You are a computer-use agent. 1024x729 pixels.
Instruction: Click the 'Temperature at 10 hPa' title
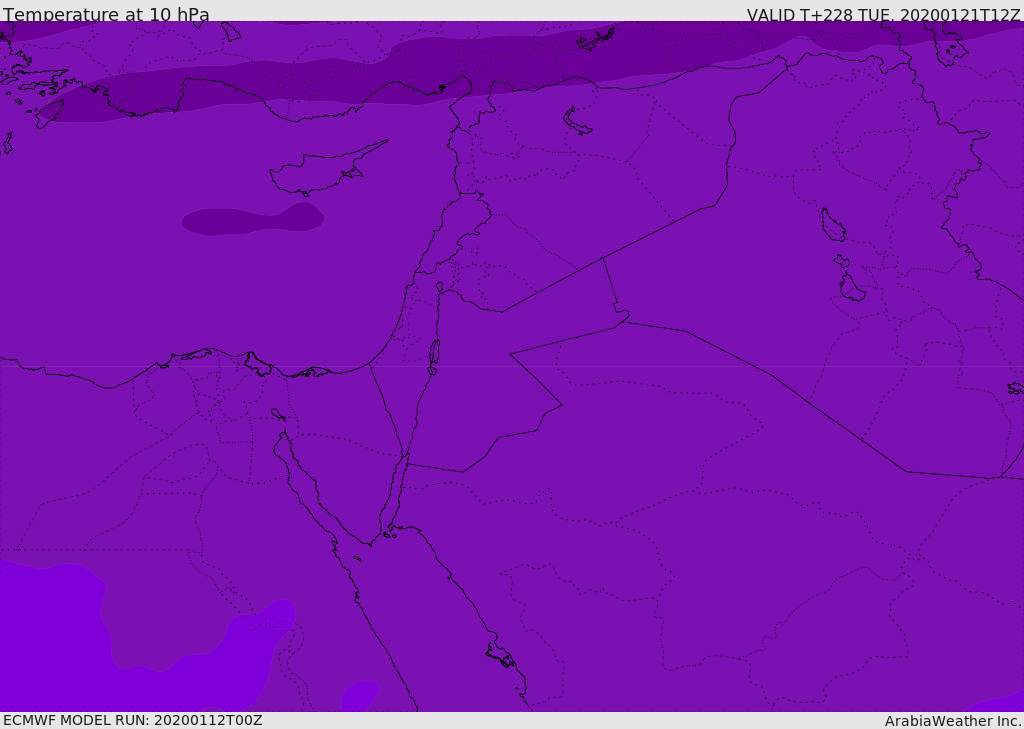pos(106,14)
